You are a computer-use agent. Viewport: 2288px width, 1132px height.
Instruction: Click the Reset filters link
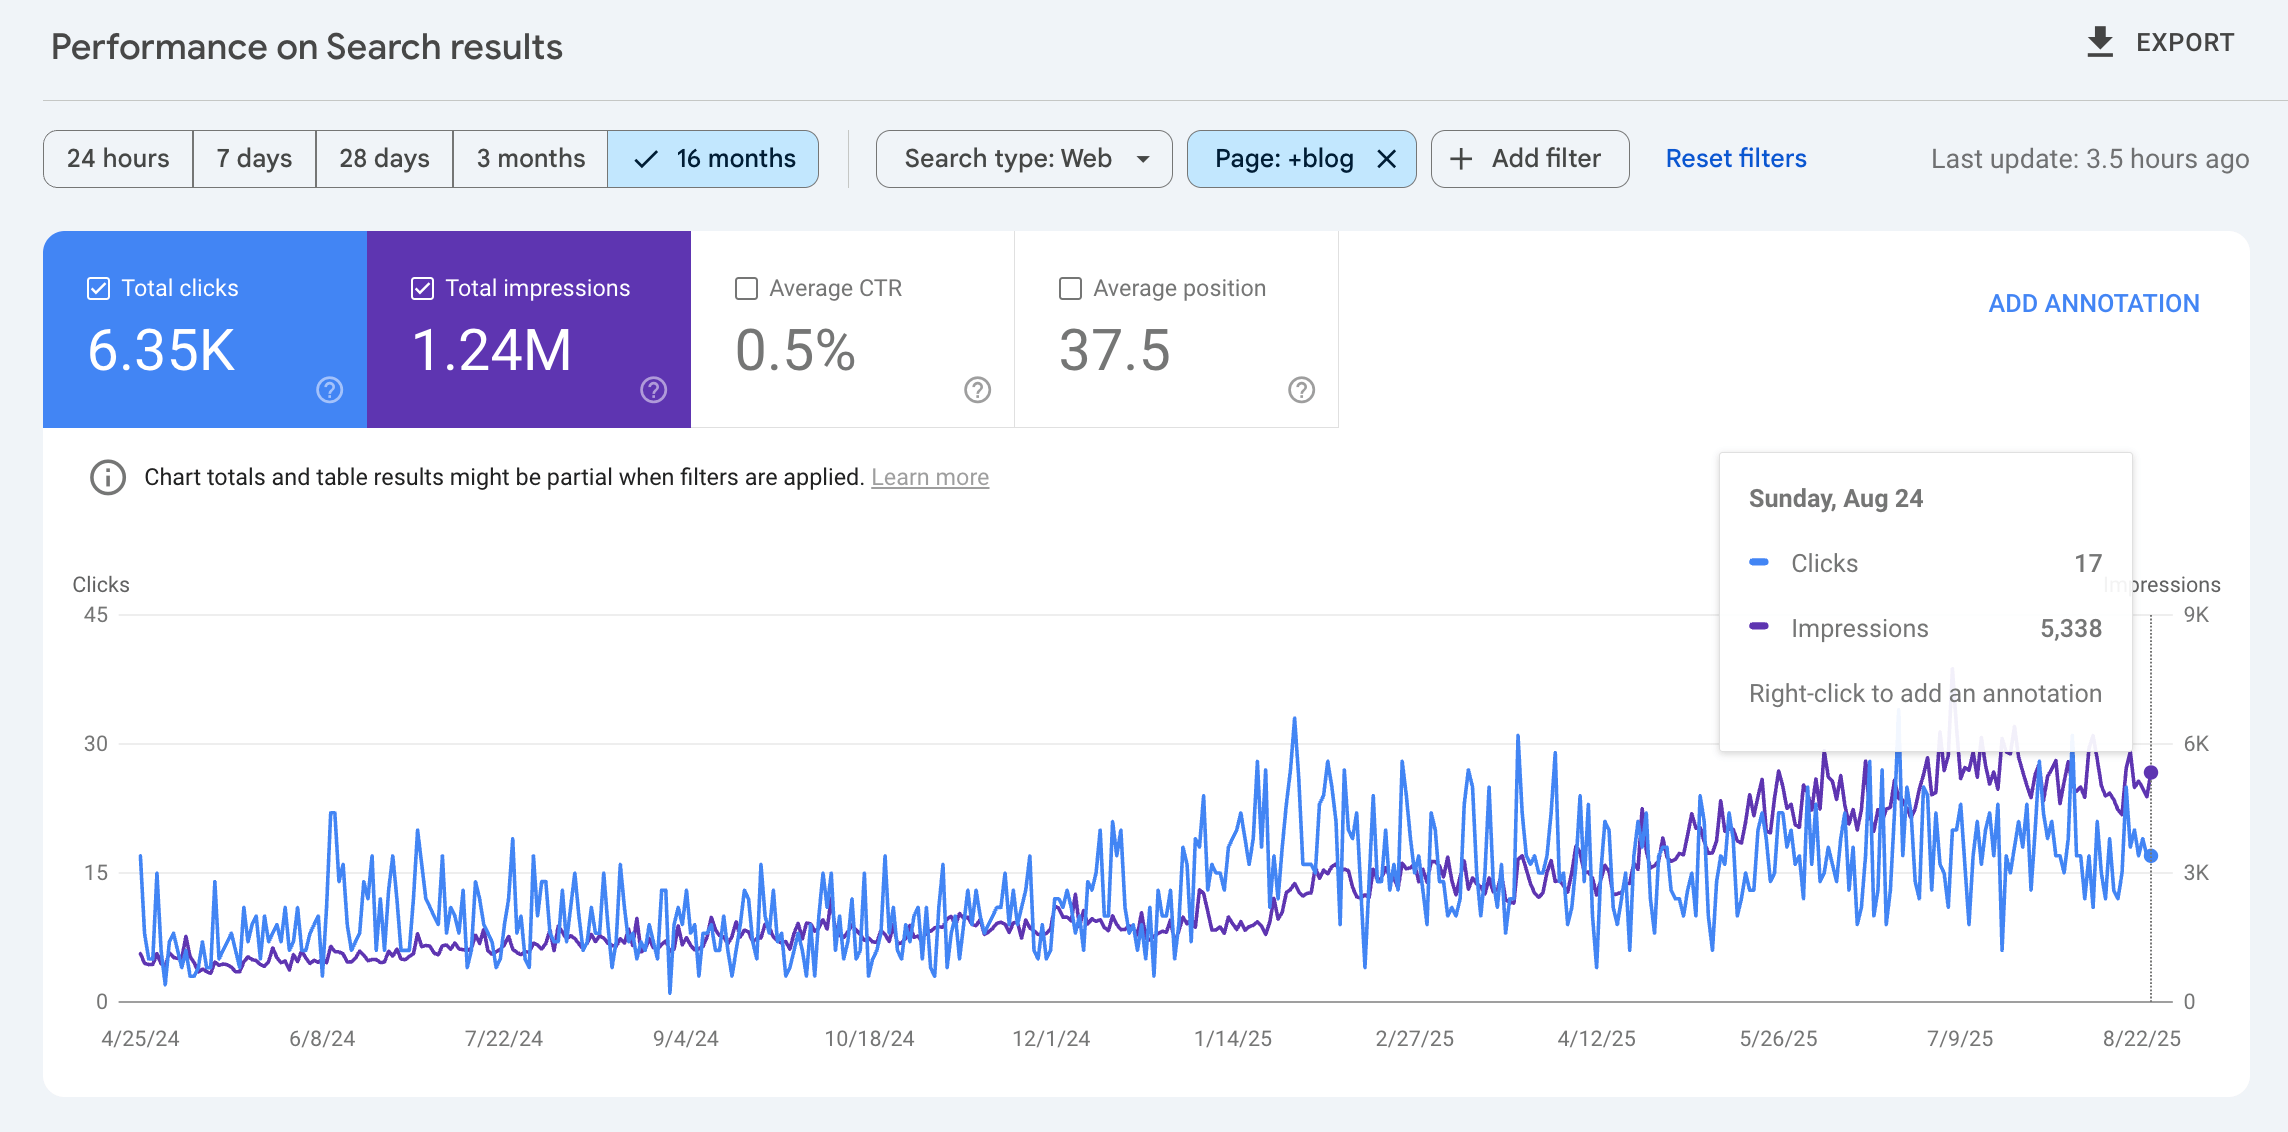click(x=1735, y=159)
